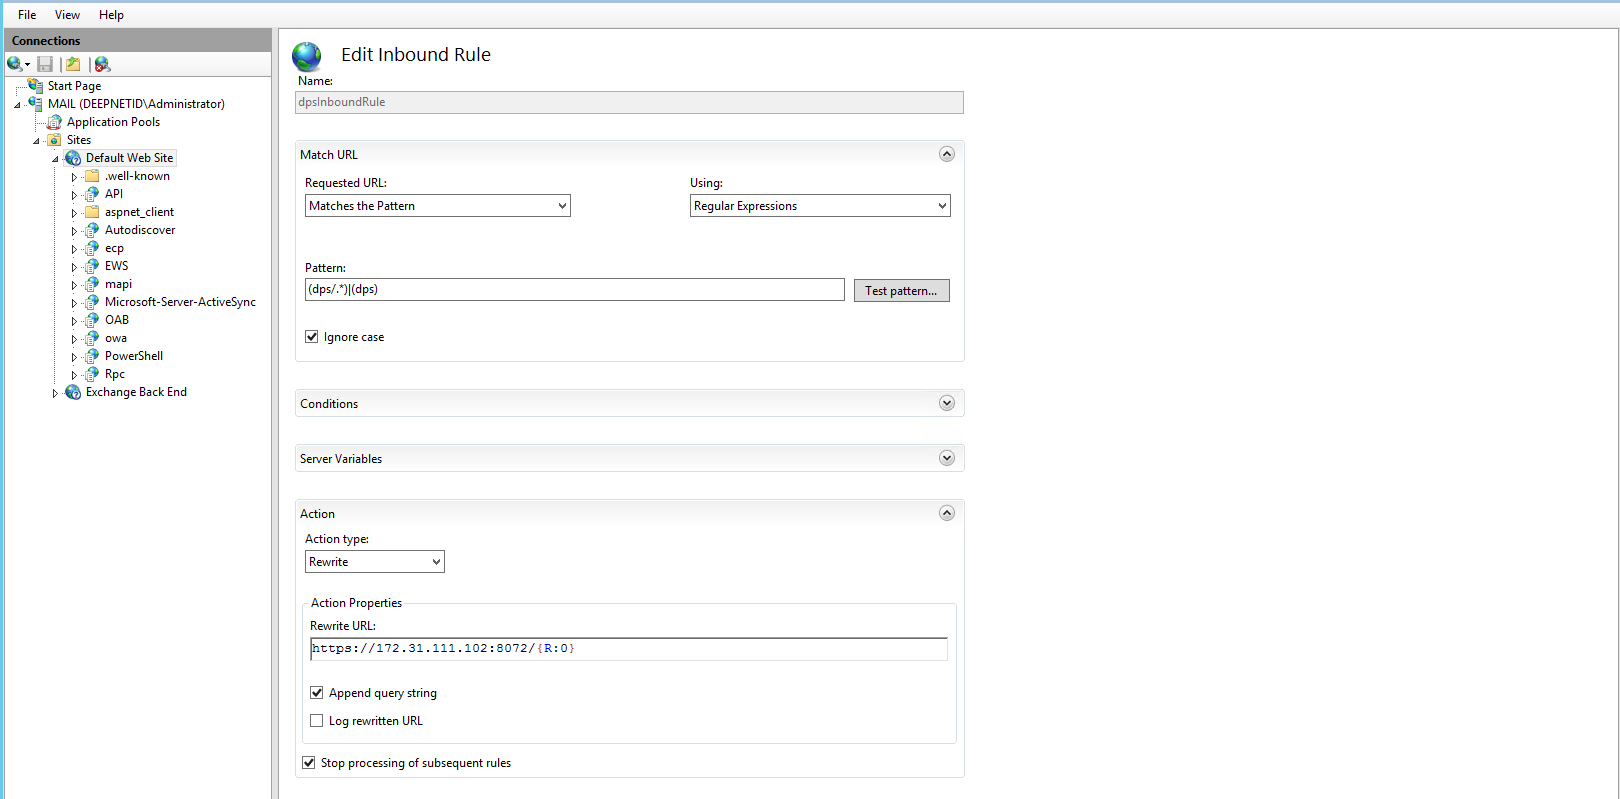This screenshot has height=799, width=1620.
Task: Open the Action type dropdown
Action: pos(374,562)
